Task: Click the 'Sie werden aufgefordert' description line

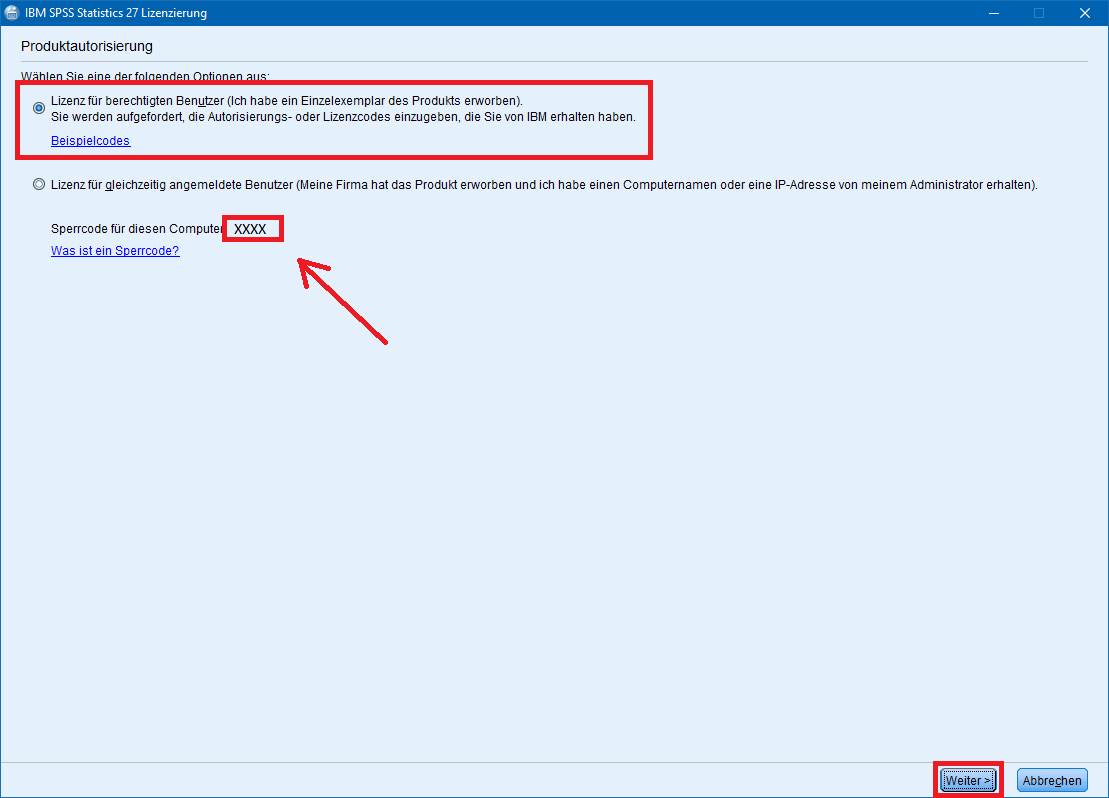Action: click(342, 117)
